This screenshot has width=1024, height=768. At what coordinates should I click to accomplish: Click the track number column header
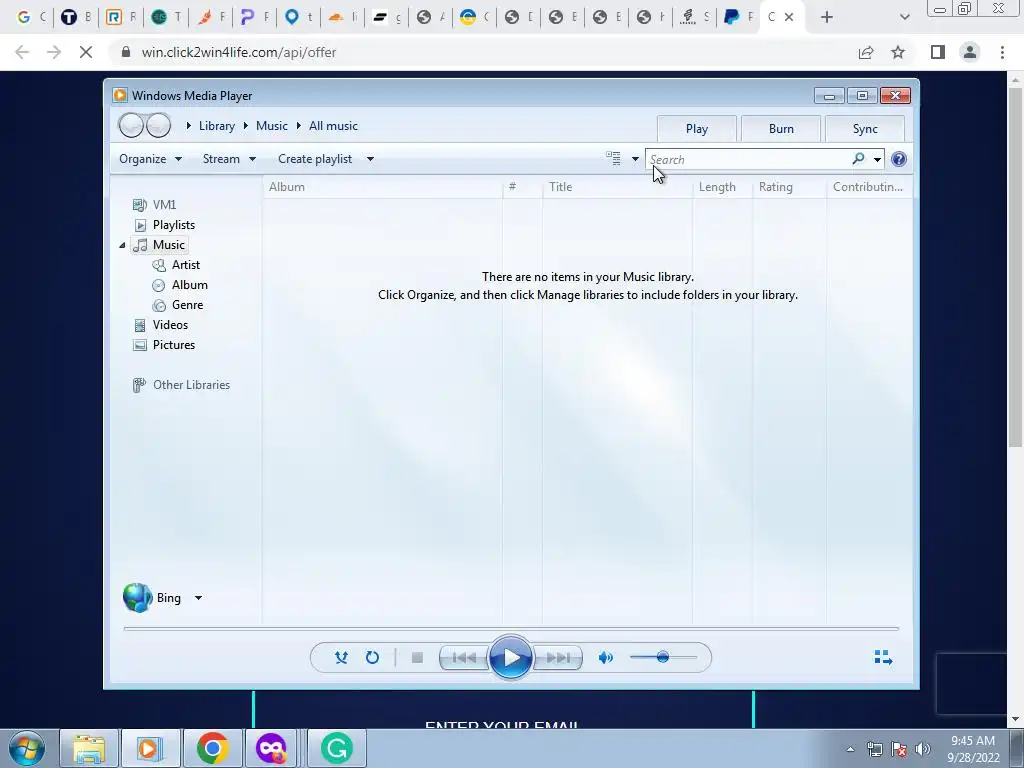coord(522,187)
